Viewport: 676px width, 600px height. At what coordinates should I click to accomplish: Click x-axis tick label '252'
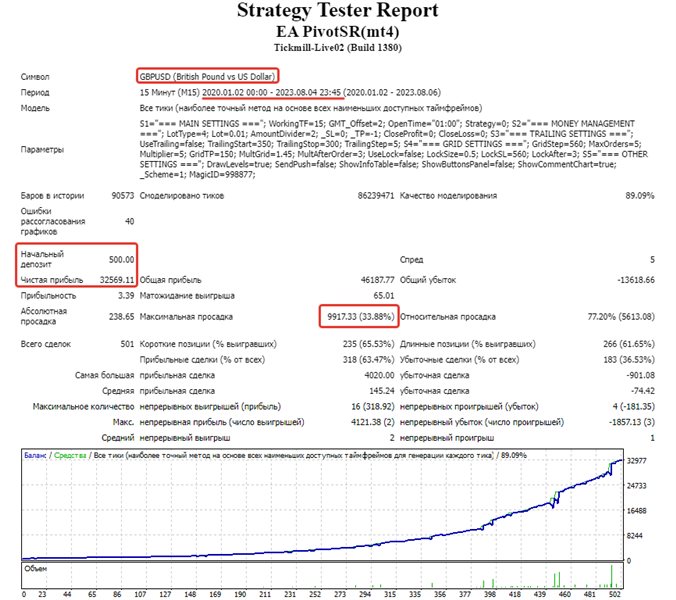315,594
